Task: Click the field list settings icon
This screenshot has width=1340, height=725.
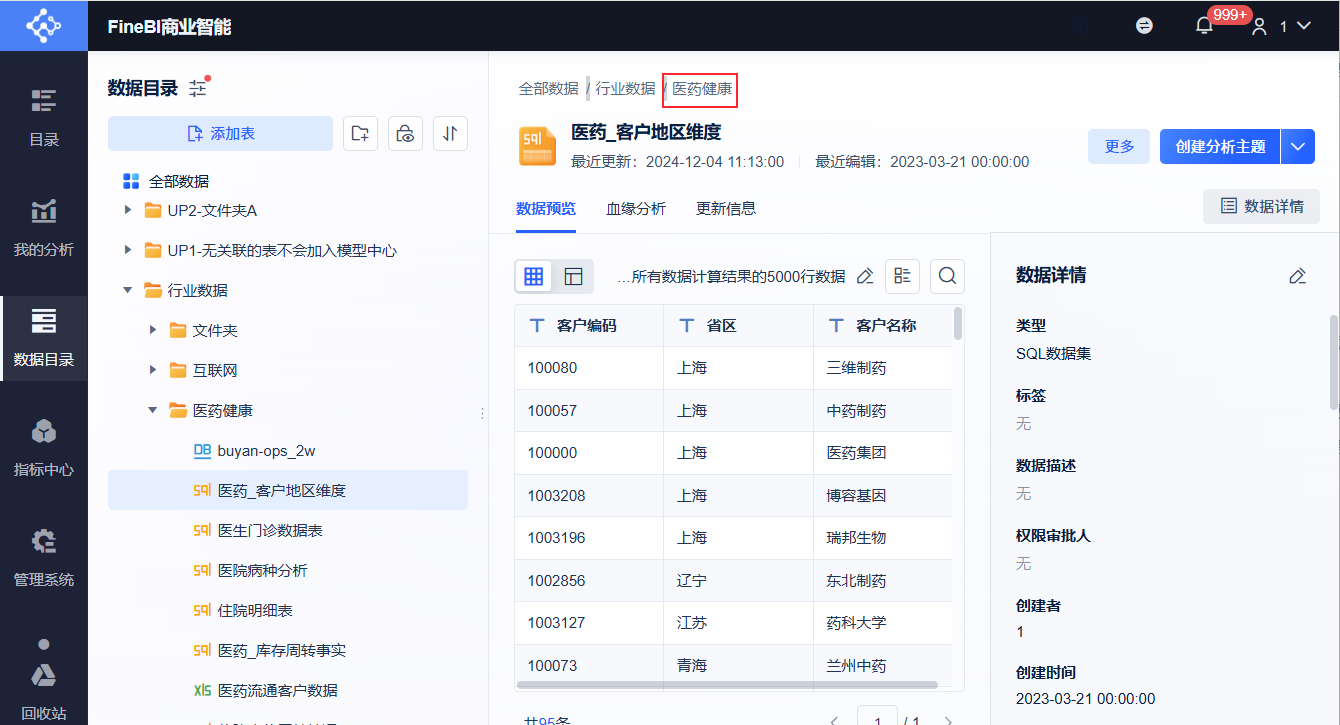Action: point(902,276)
